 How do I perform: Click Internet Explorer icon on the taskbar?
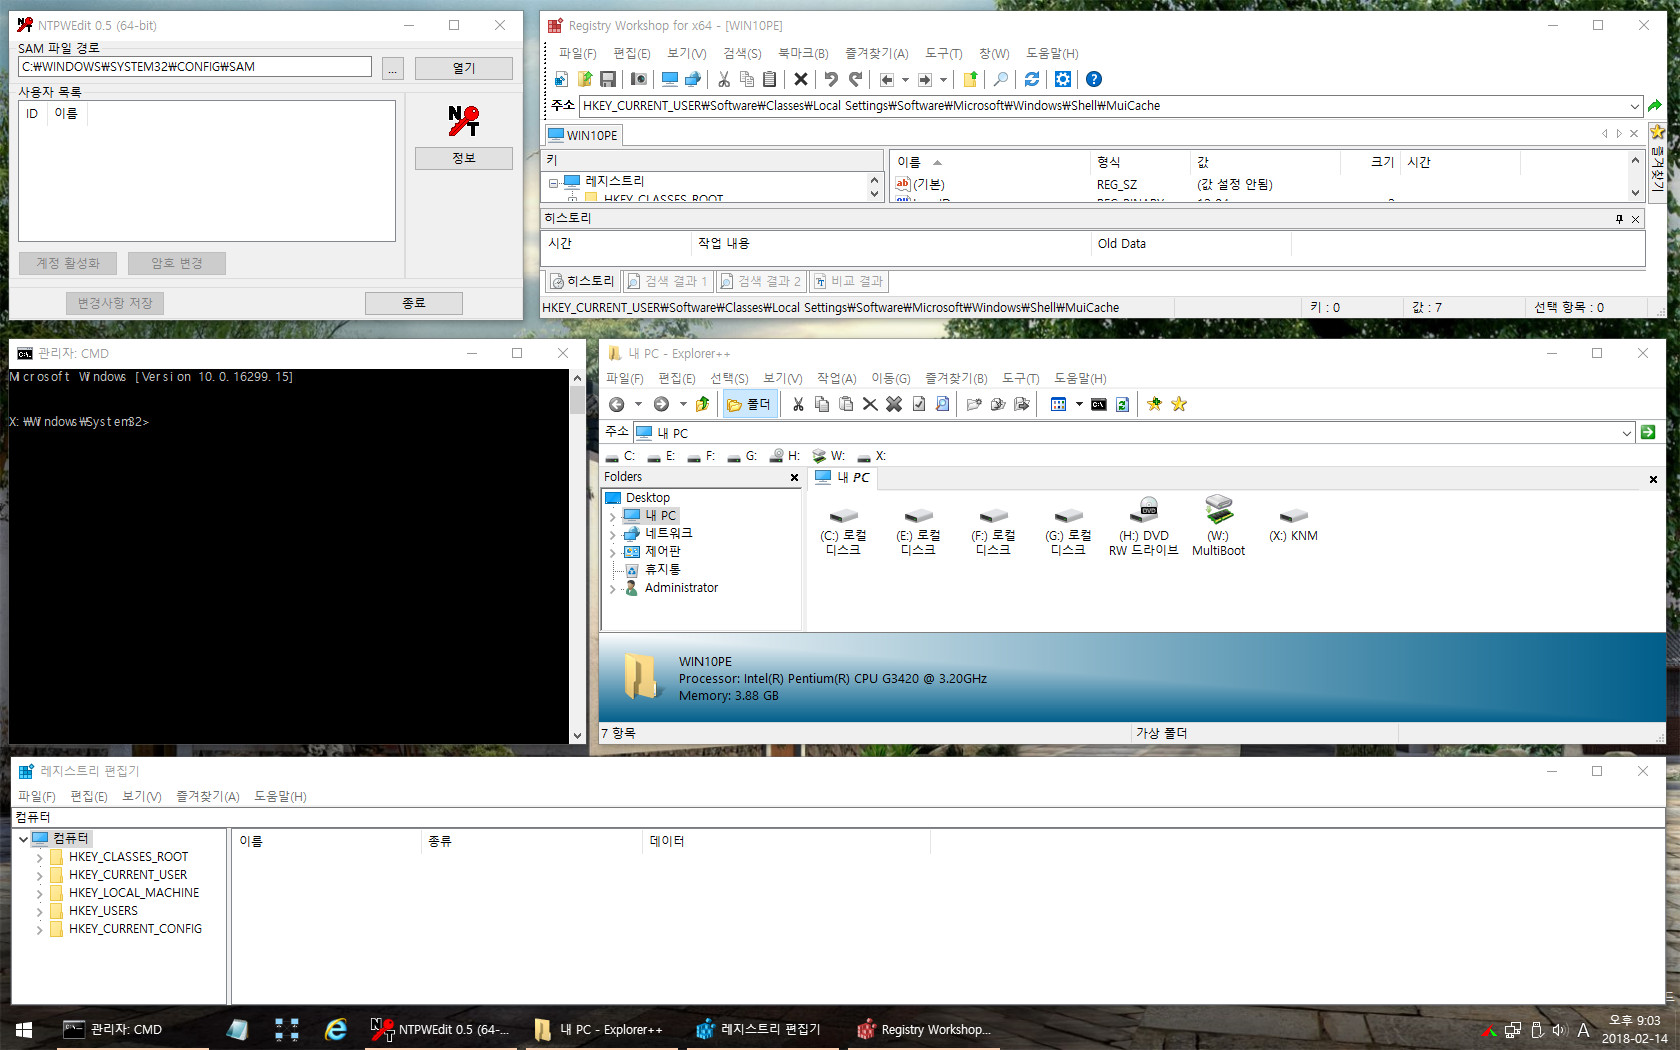coord(336,1029)
